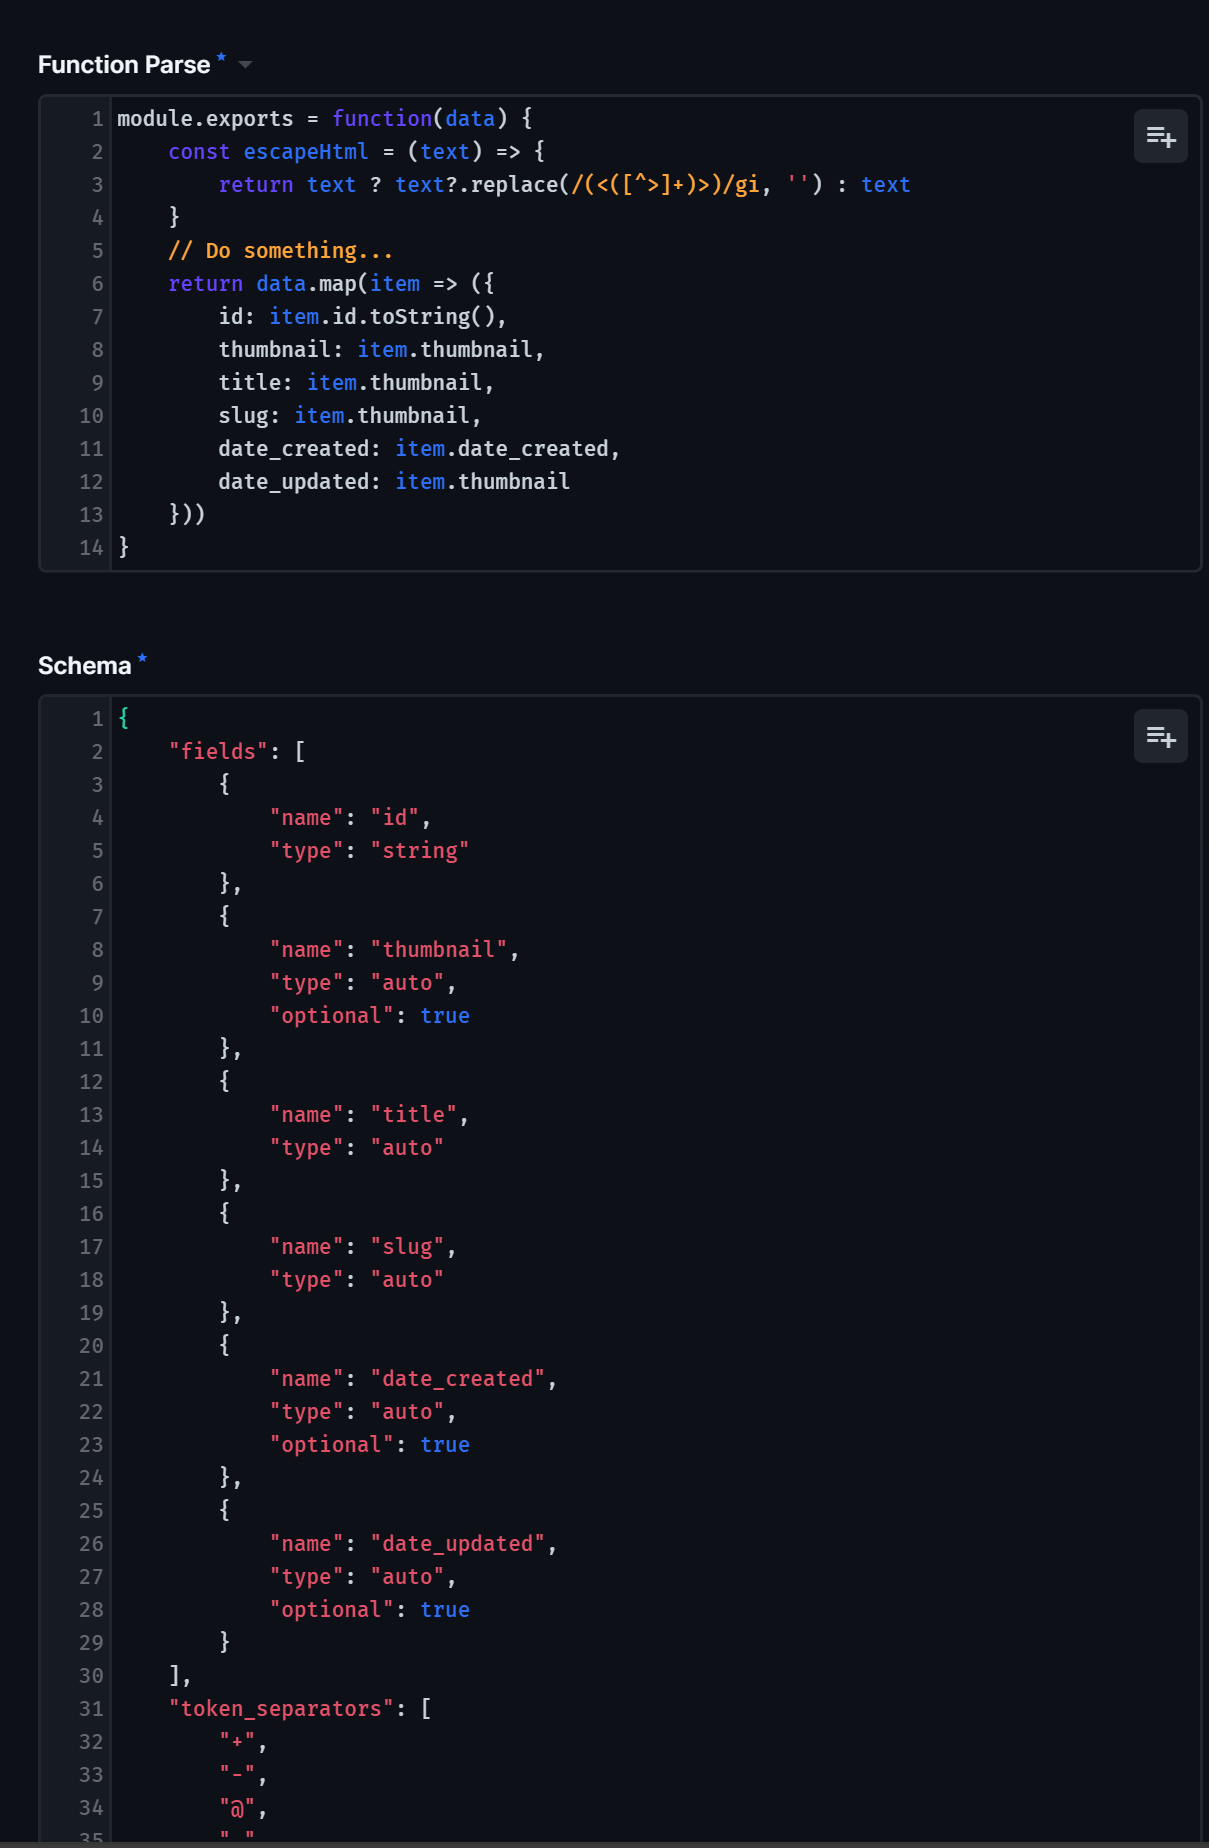
Task: Place cursor on the date_updated: item.thumbnail line
Action: (x=394, y=482)
